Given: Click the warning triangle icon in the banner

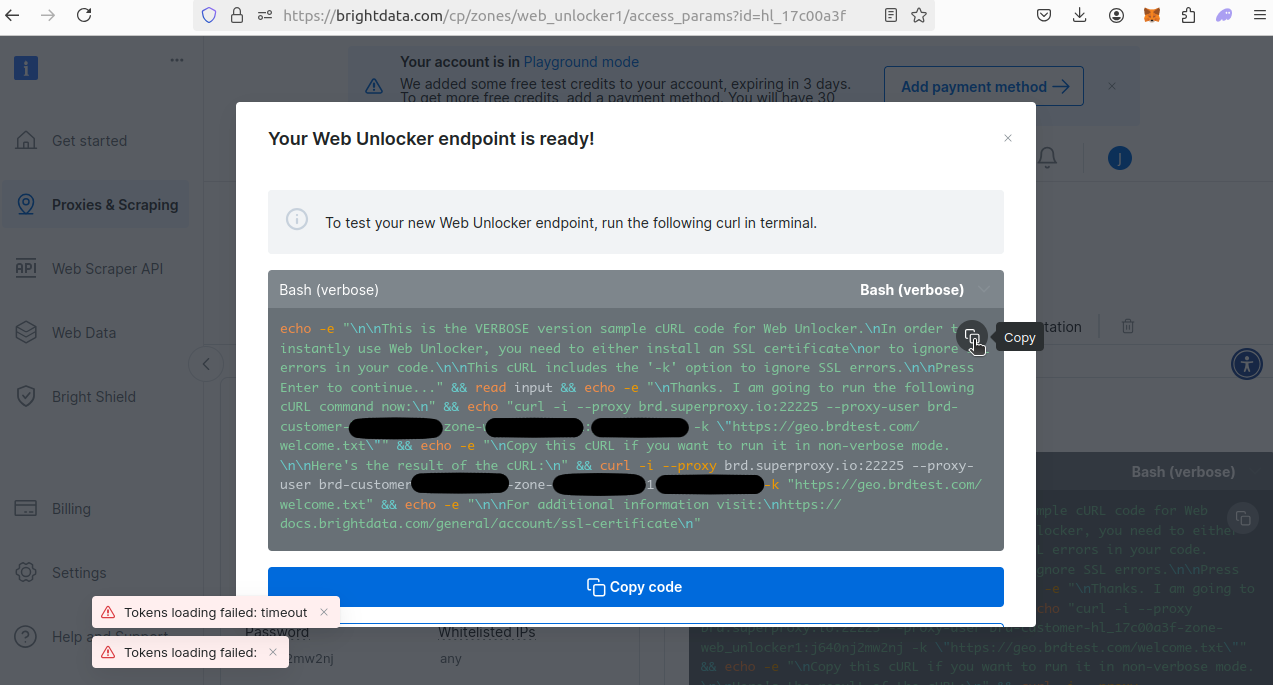Looking at the screenshot, I should pyautogui.click(x=373, y=86).
